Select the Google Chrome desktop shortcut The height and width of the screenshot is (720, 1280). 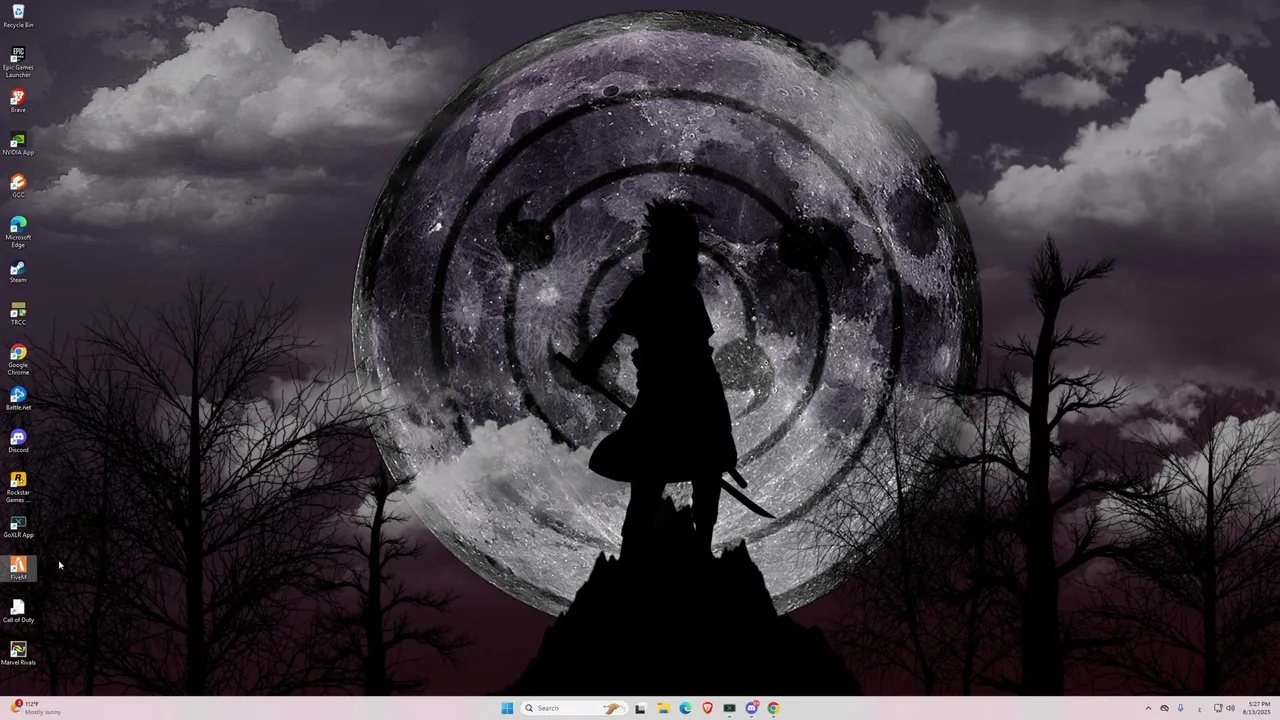click(18, 360)
